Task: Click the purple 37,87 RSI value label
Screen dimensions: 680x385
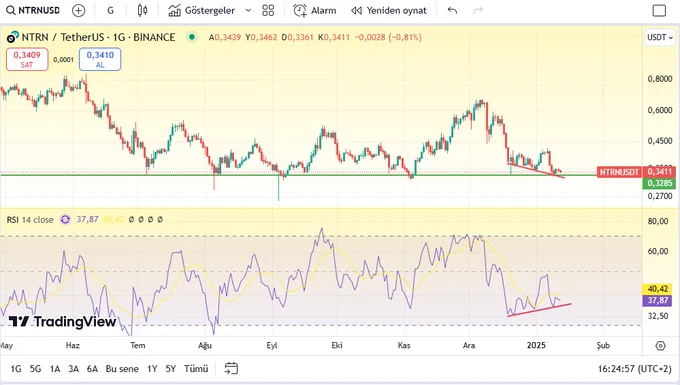Action: click(x=657, y=300)
